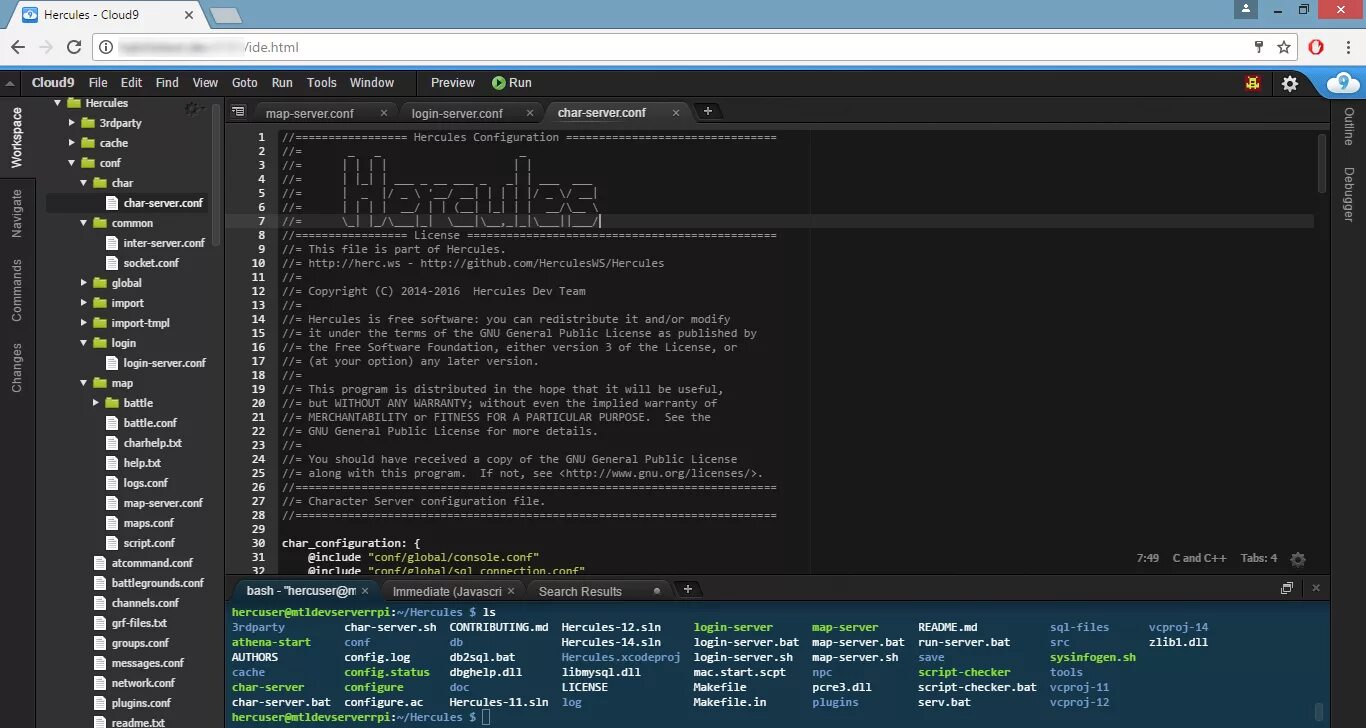Open socket.conf in the file tree
This screenshot has height=728, width=1366.
coord(151,263)
